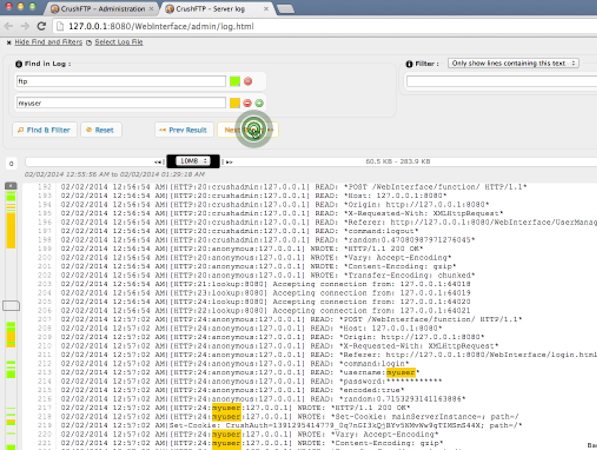Click log line 203 Accepting connection from 127.0.0.1:64018
The width and height of the screenshot is (597, 450).
point(265,284)
